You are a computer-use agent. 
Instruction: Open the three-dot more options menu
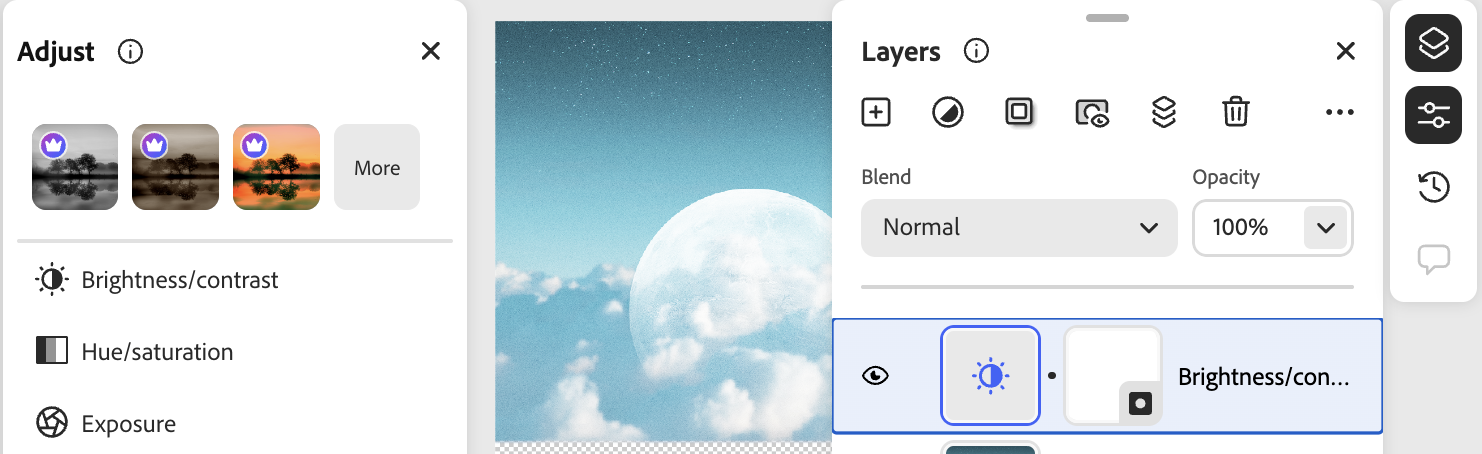pyautogui.click(x=1339, y=112)
